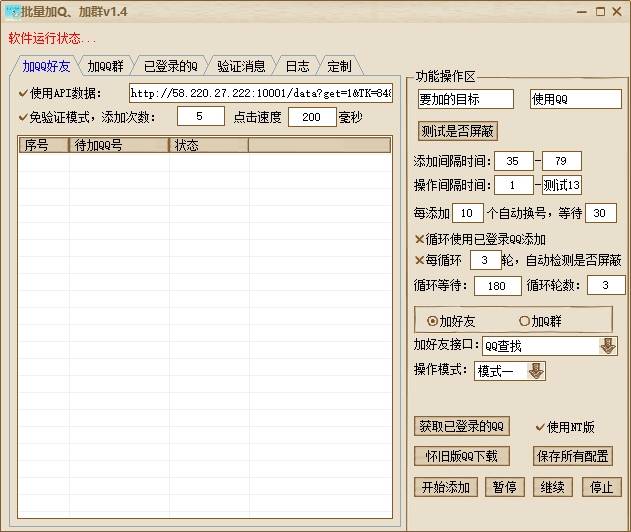The image size is (631, 532).
Task: Open the 日志 tab
Action: (297, 66)
